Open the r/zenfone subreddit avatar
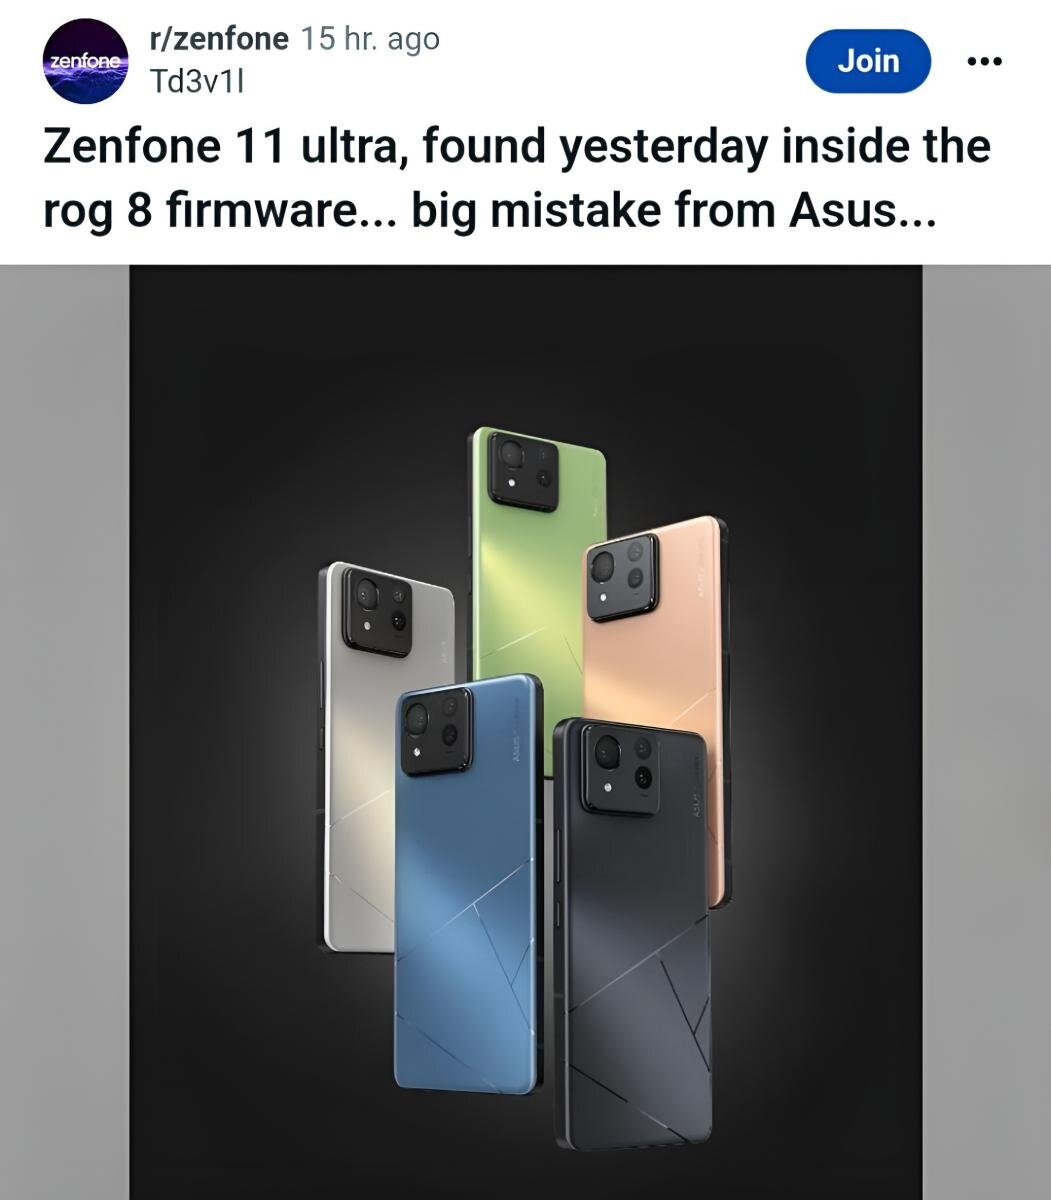 86,61
